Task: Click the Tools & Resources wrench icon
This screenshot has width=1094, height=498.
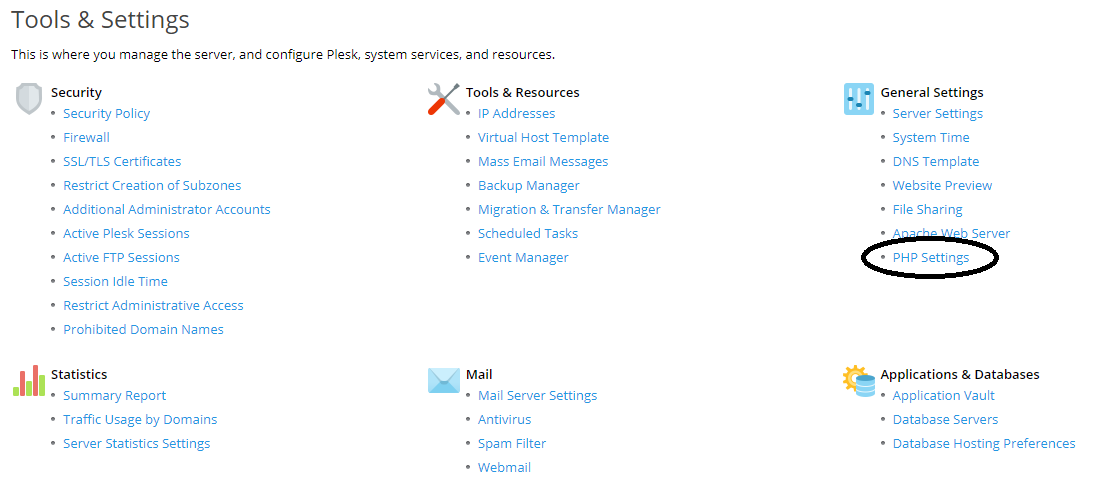Action: pos(444,99)
